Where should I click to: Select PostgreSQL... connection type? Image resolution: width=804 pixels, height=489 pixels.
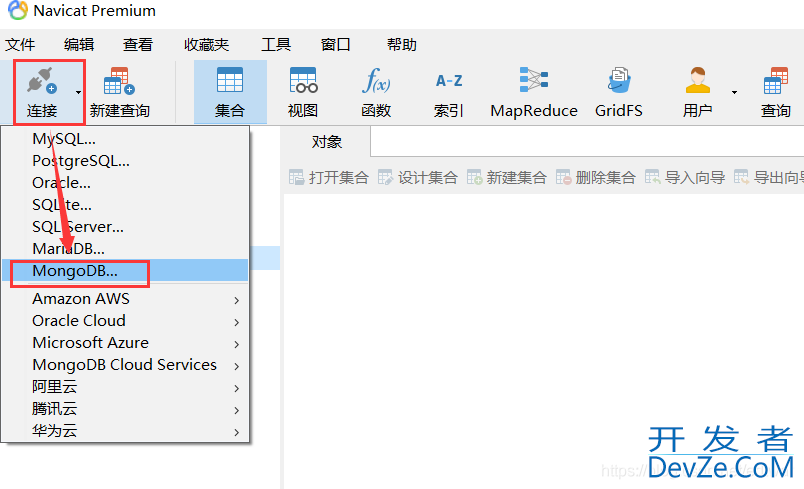click(81, 160)
